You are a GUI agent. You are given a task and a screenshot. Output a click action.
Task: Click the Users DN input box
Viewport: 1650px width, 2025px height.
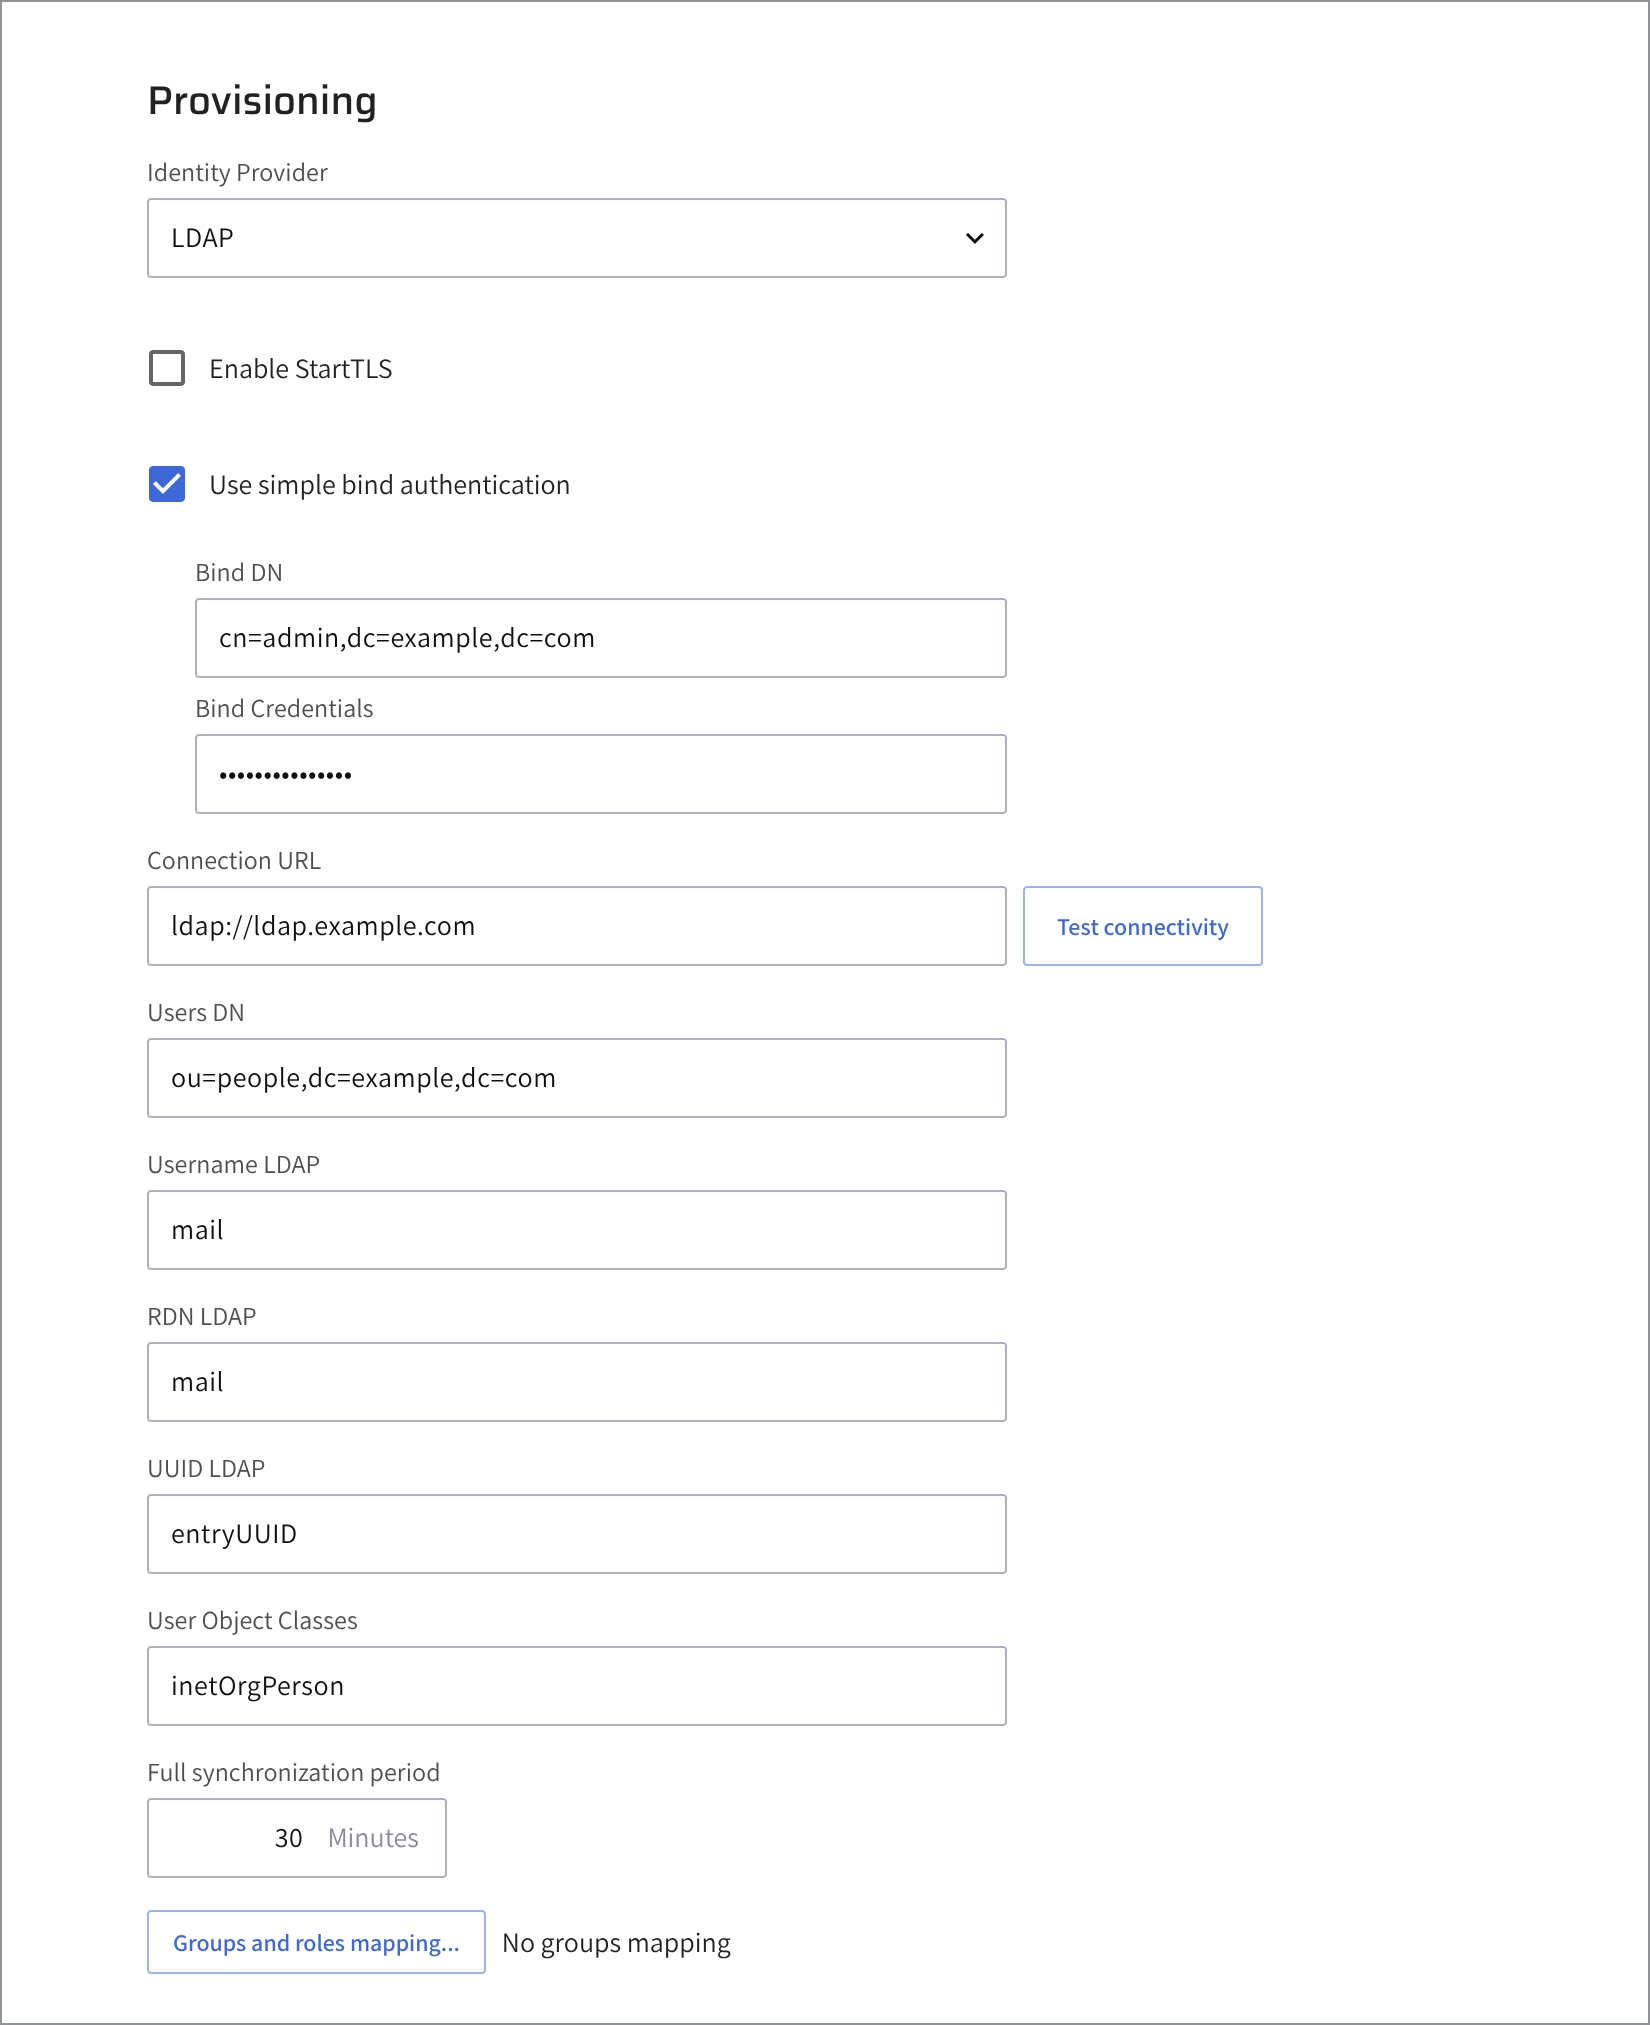576,1078
